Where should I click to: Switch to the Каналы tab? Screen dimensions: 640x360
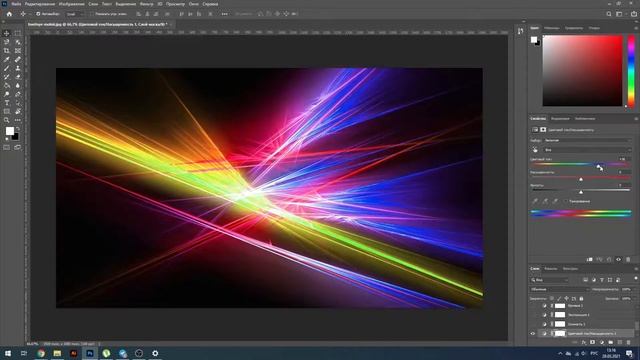[551, 269]
